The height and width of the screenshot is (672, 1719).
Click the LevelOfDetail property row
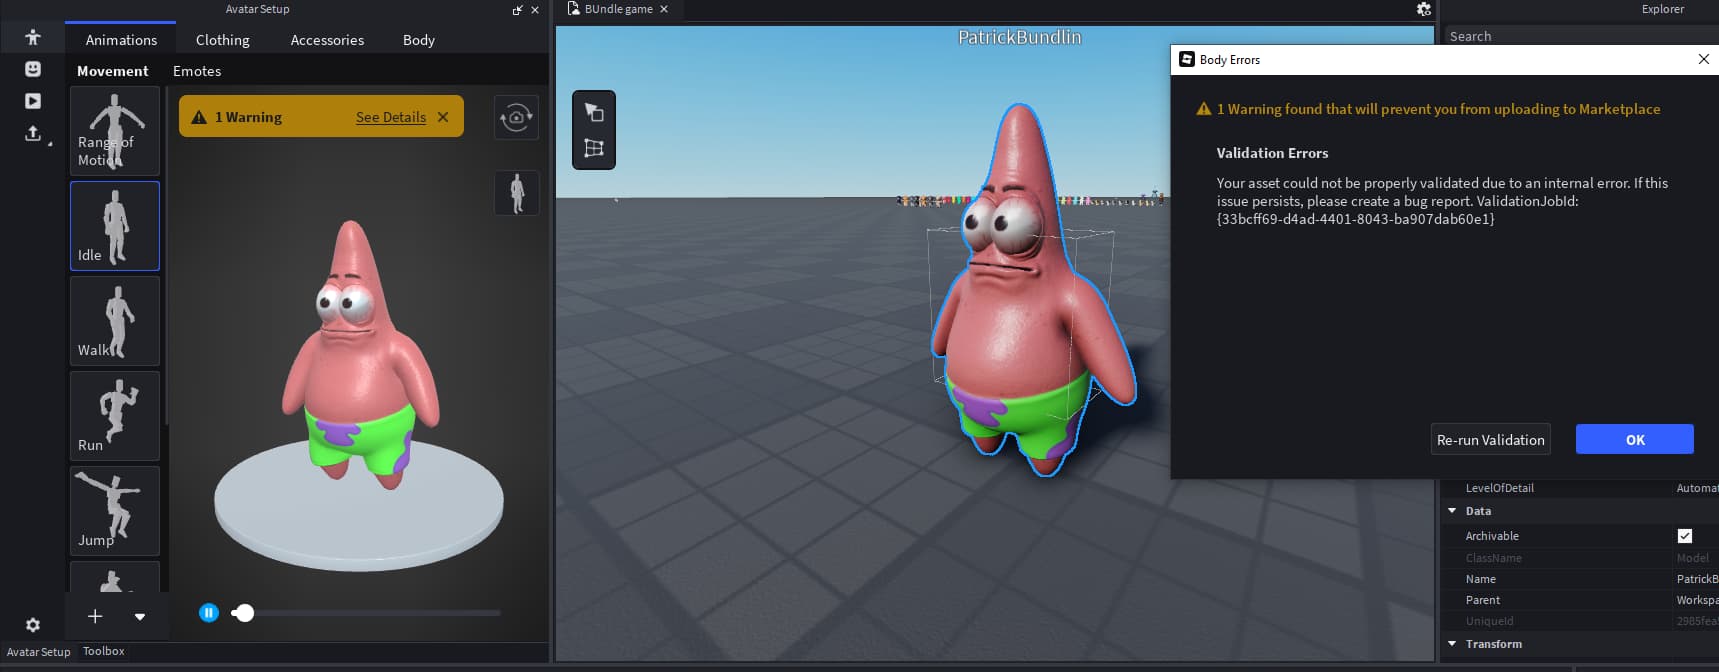click(x=1580, y=488)
